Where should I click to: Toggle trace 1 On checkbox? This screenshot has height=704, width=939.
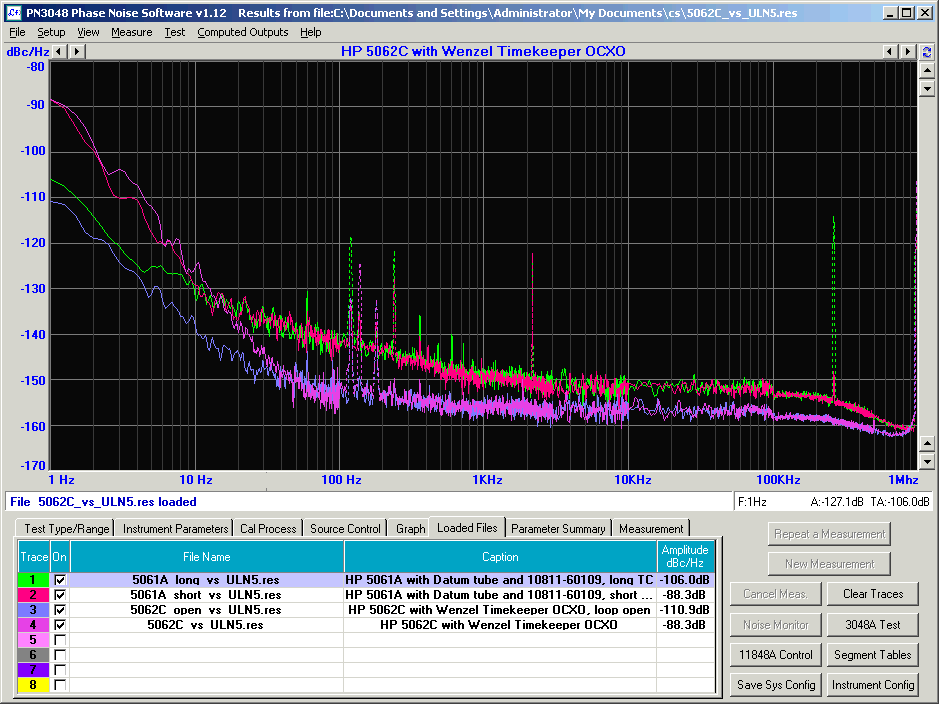(x=60, y=580)
